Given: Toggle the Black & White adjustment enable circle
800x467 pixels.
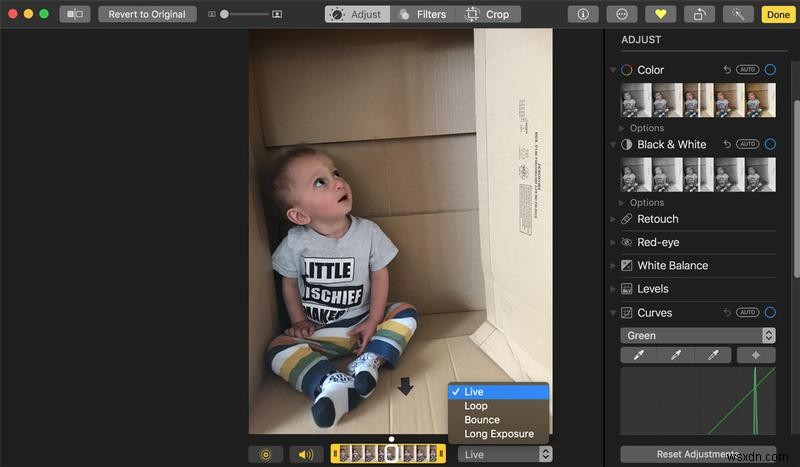Looking at the screenshot, I should (770, 144).
